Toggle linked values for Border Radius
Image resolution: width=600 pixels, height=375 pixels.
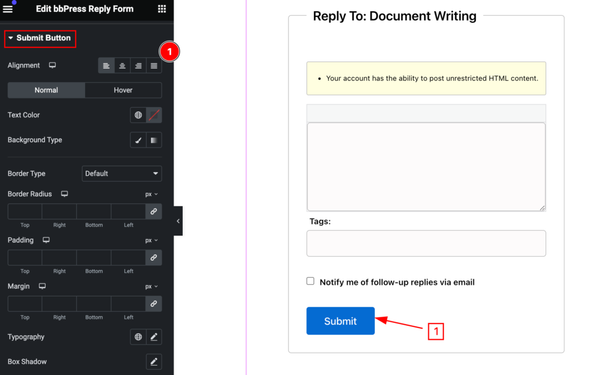(x=153, y=211)
